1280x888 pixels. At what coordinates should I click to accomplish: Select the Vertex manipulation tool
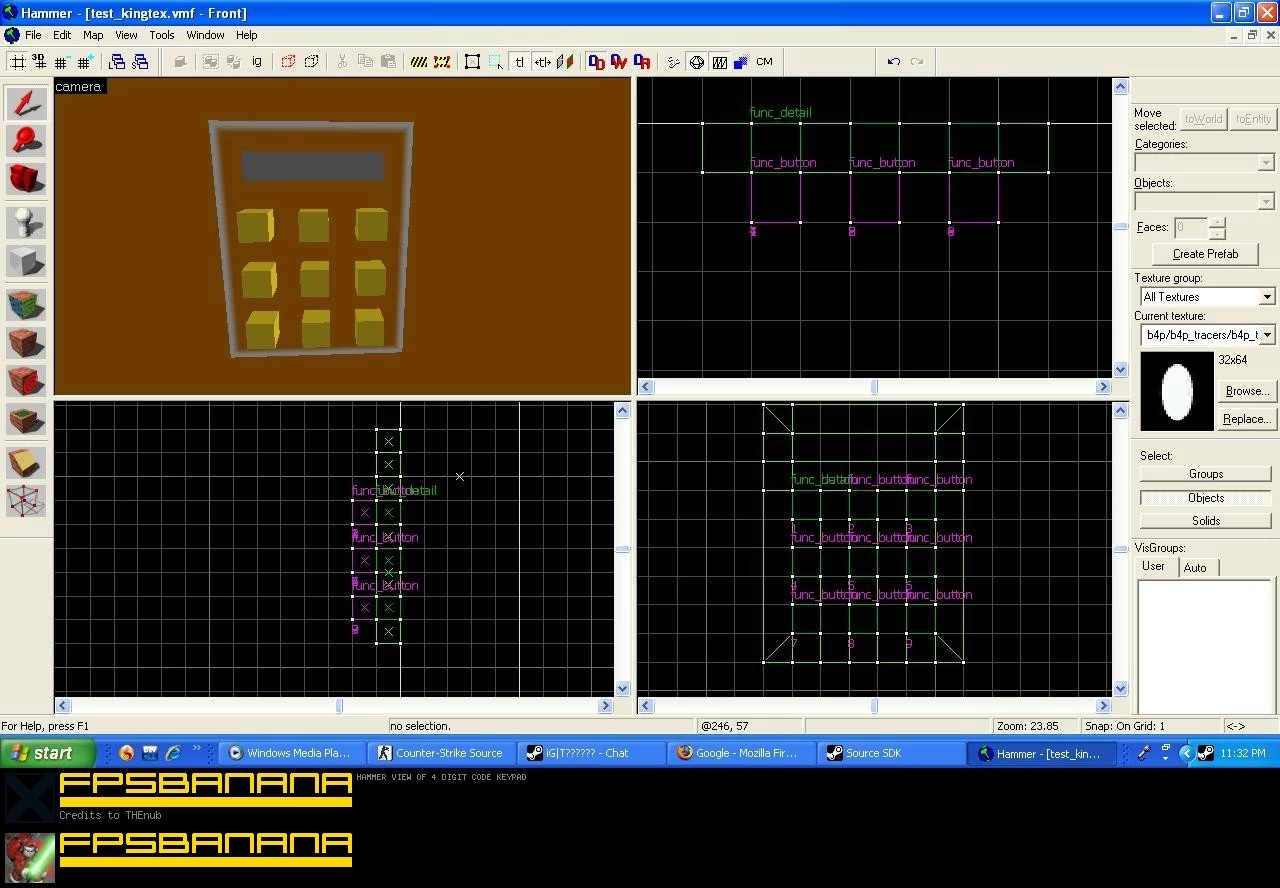click(26, 500)
